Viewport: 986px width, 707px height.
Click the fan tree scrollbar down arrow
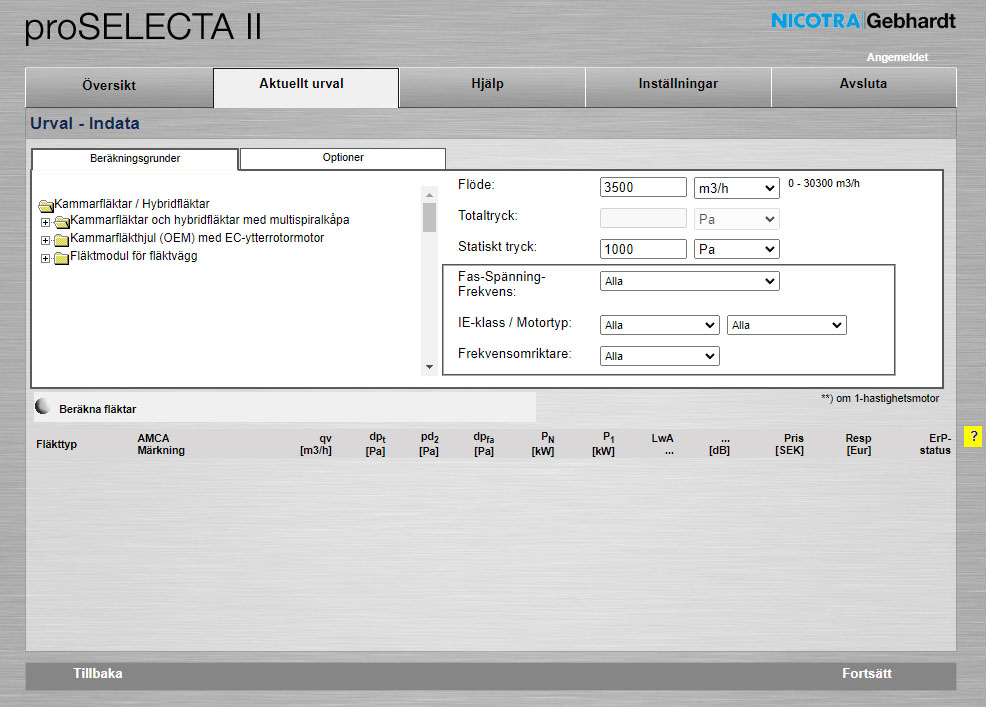click(429, 367)
